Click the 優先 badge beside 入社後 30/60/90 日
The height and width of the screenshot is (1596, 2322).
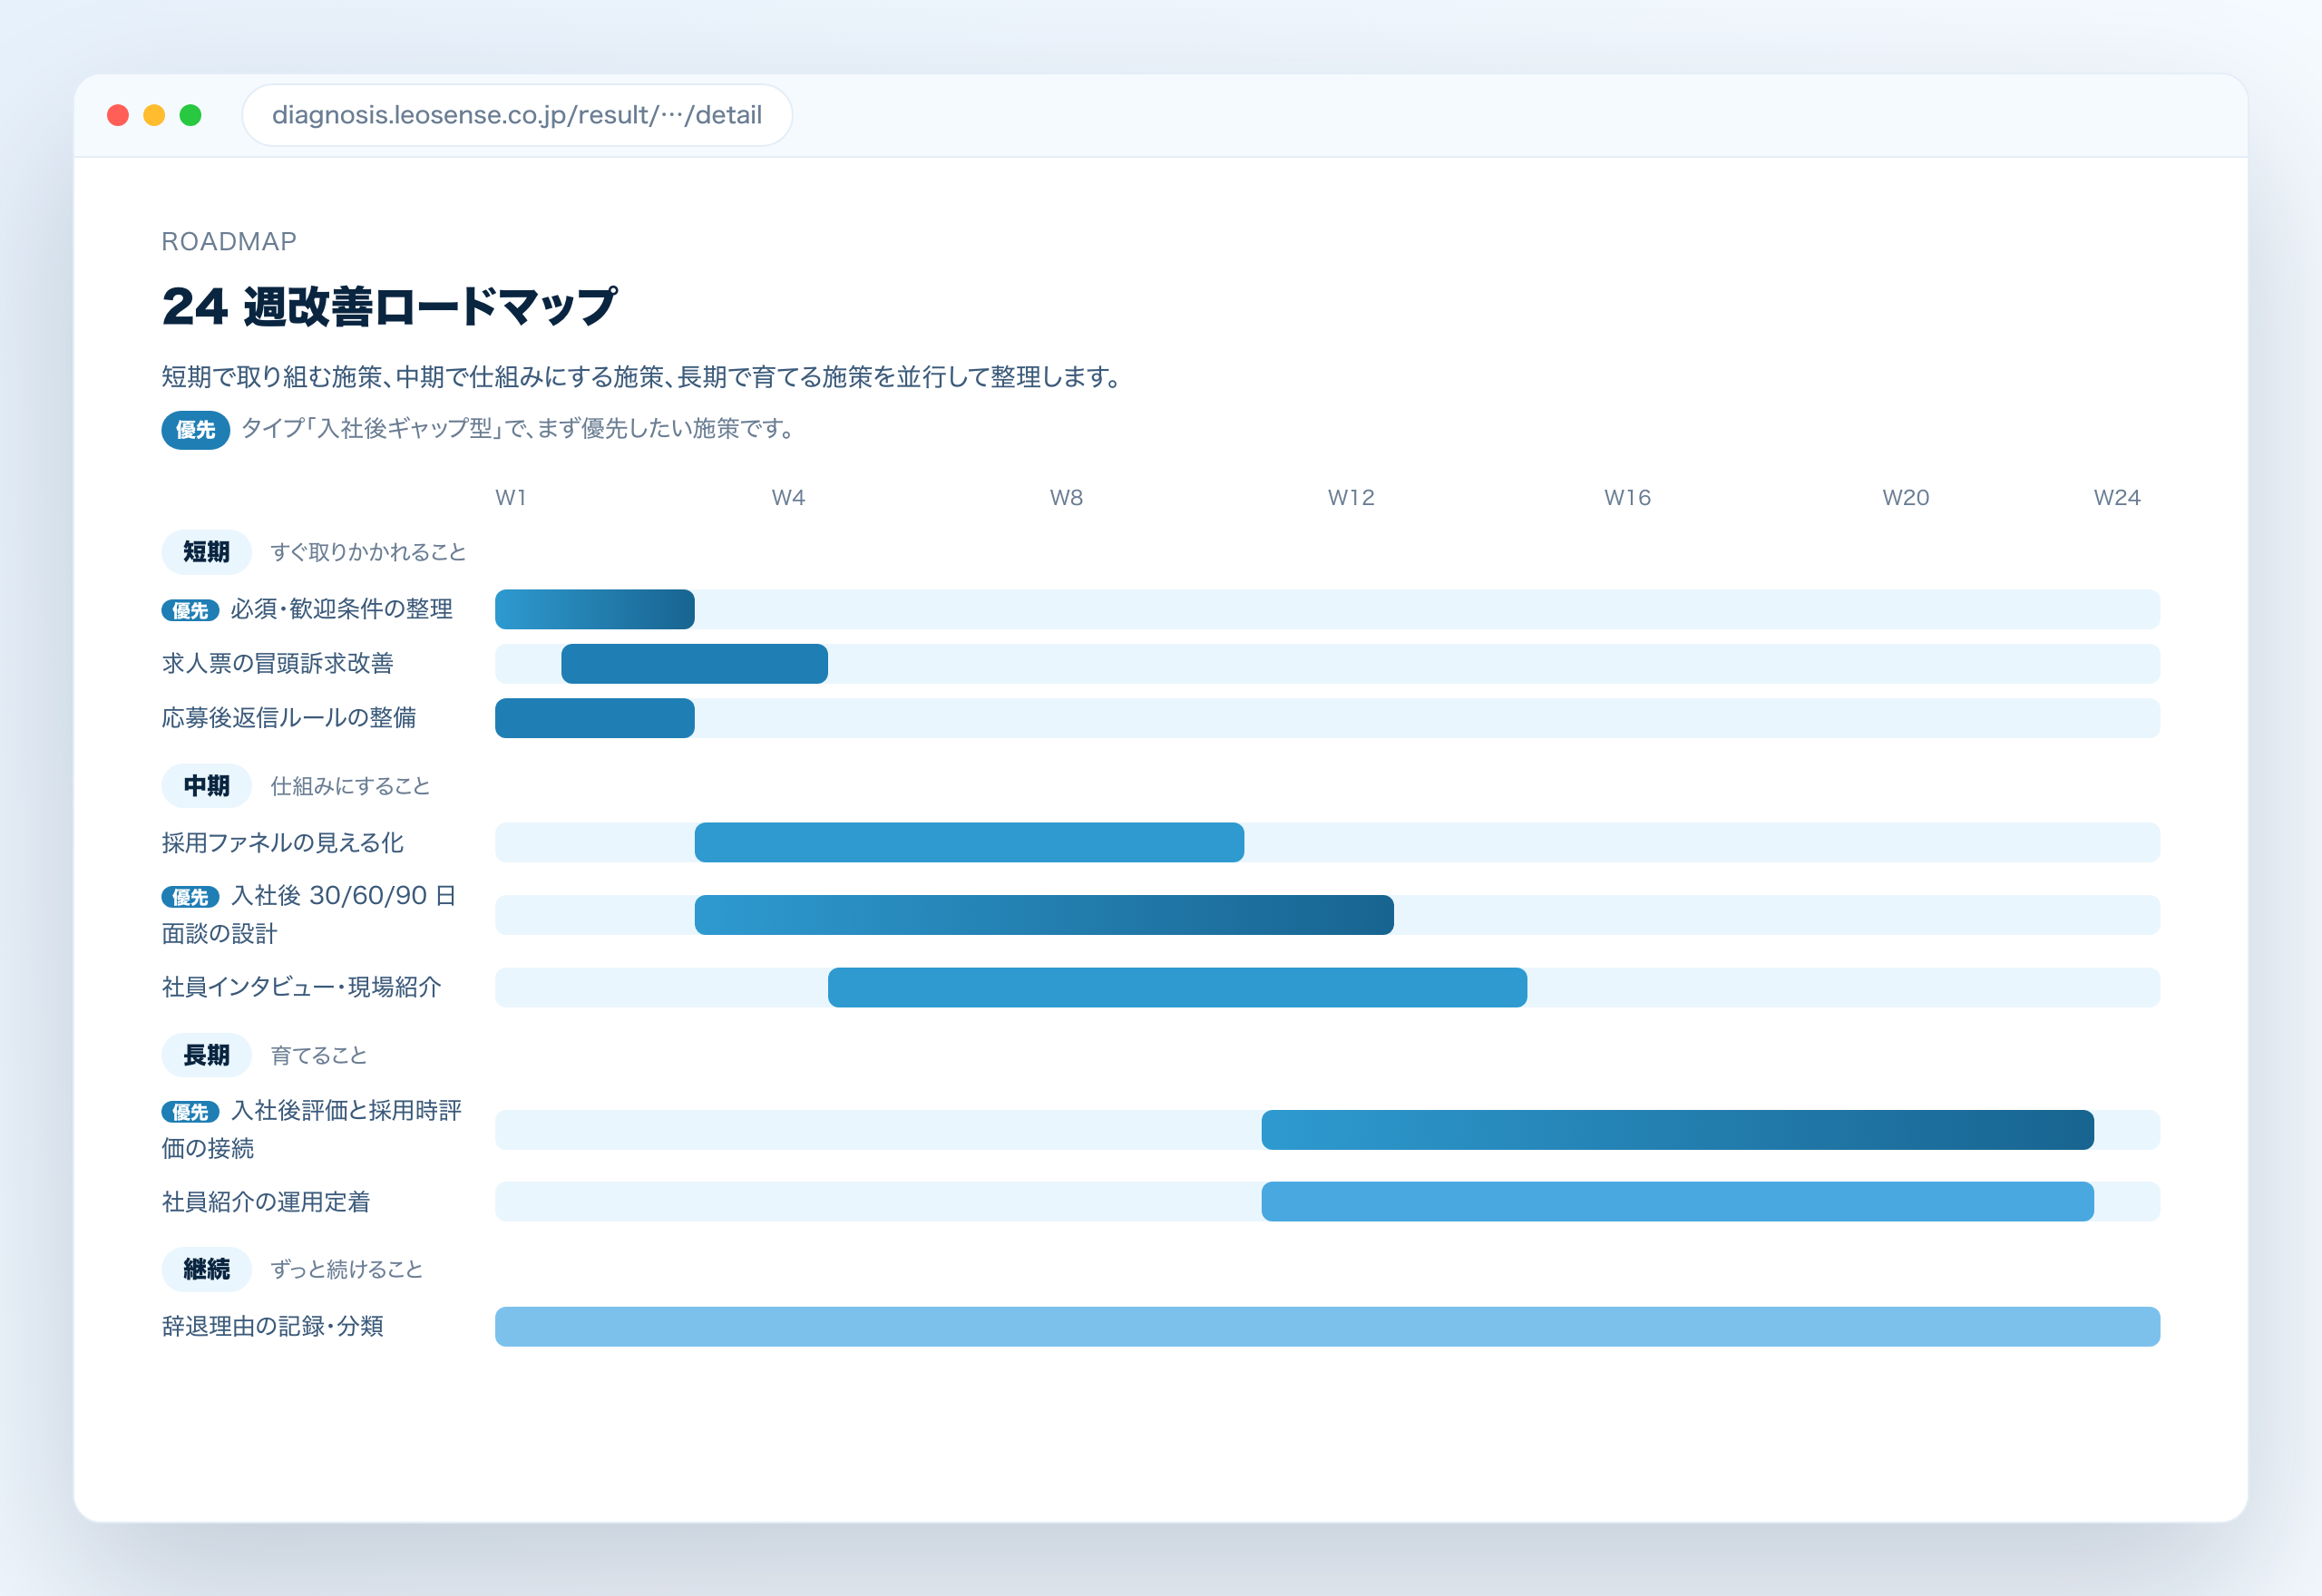(190, 897)
